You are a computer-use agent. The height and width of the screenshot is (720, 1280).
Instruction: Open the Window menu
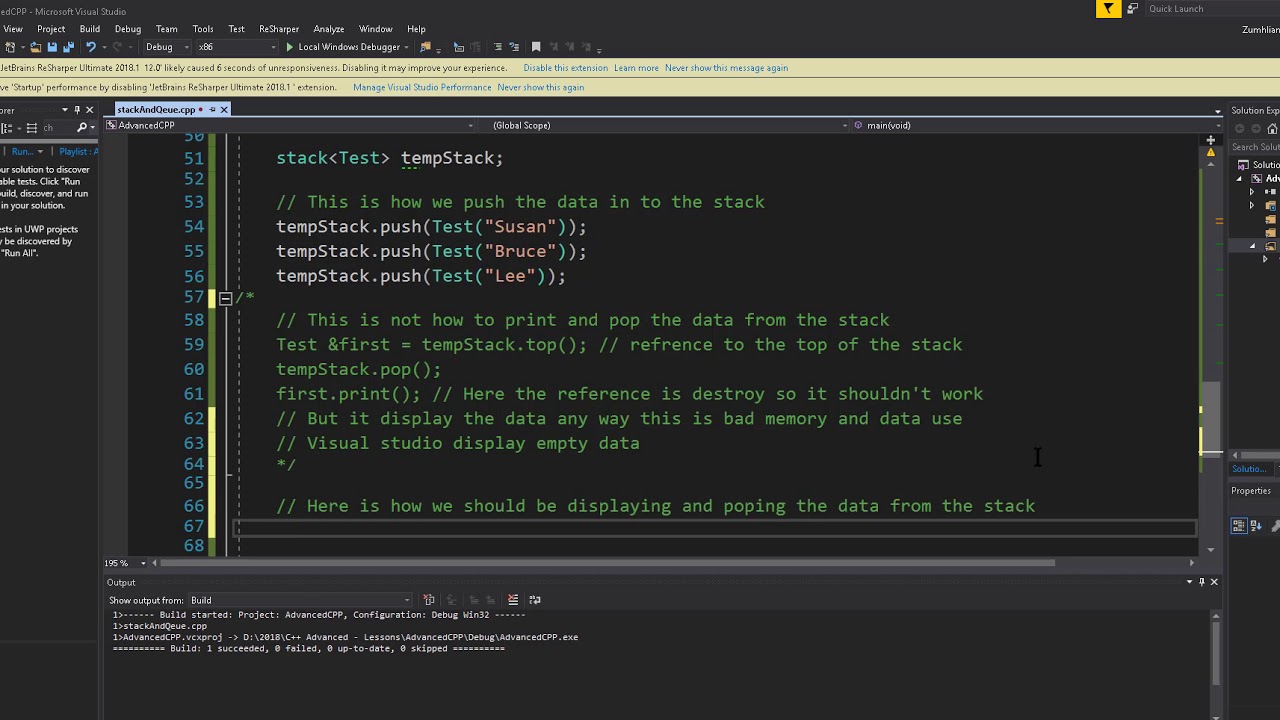(x=376, y=29)
